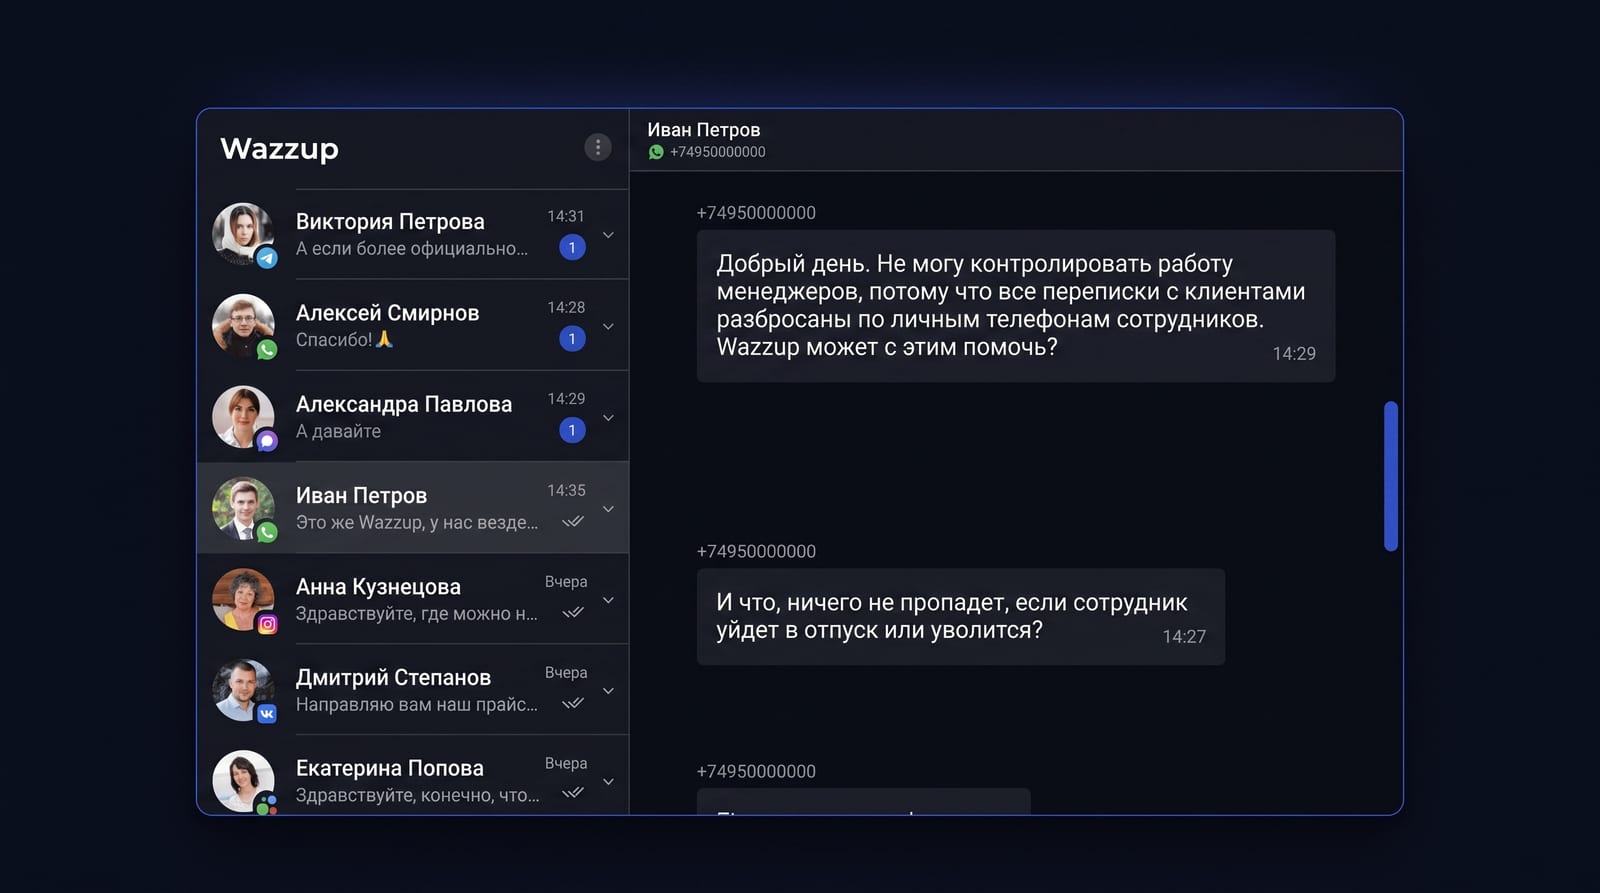Viewport: 1600px width, 893px height.
Task: Click the Wazzup logo title
Action: [x=279, y=149]
